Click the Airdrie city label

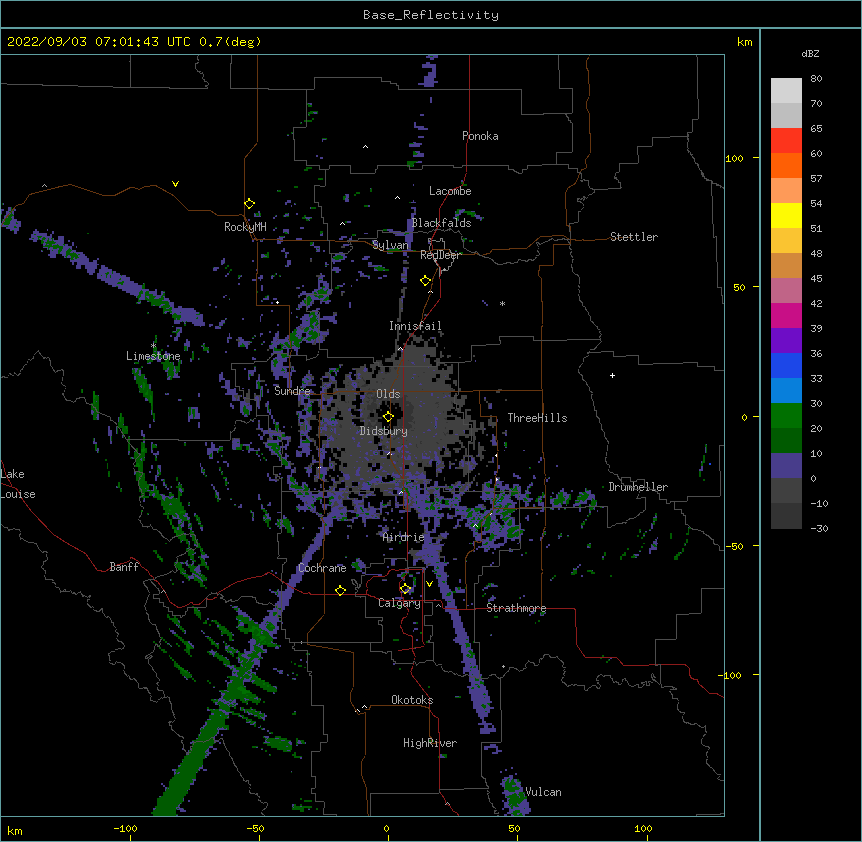[x=404, y=537]
